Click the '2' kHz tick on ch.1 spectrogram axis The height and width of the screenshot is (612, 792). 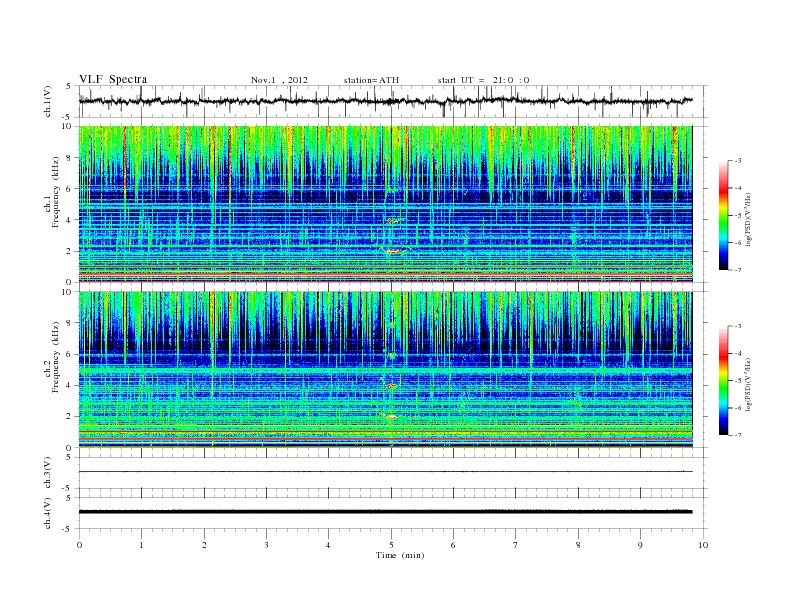(70, 251)
